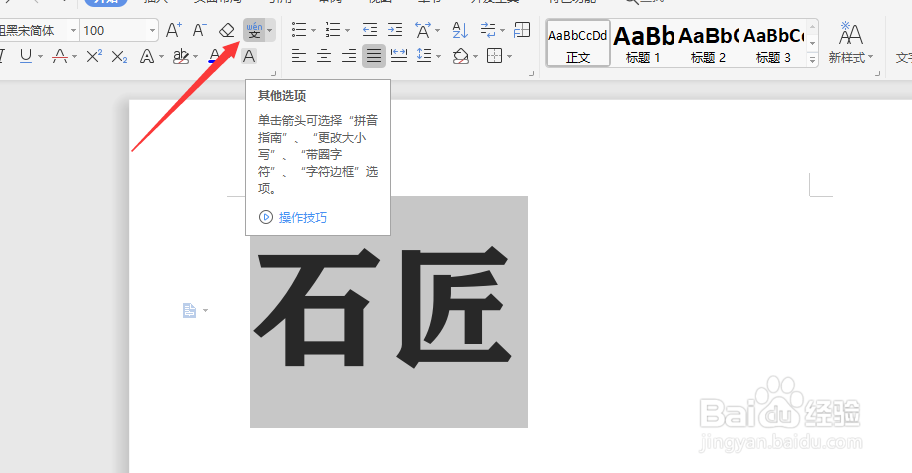This screenshot has height=473, width=912.
Task: Open font dialog launcher corner icon
Action: pos(273,73)
